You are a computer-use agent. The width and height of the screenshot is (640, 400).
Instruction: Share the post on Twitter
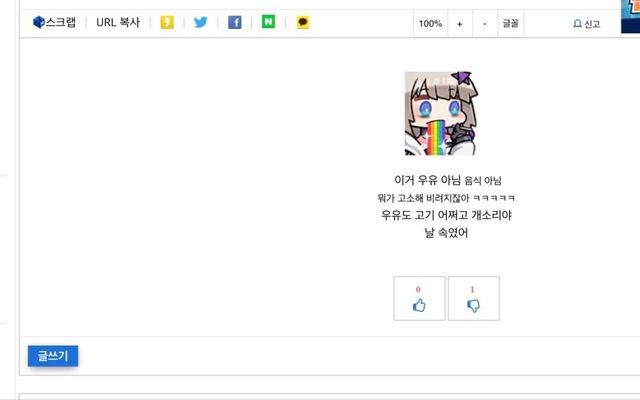200,22
